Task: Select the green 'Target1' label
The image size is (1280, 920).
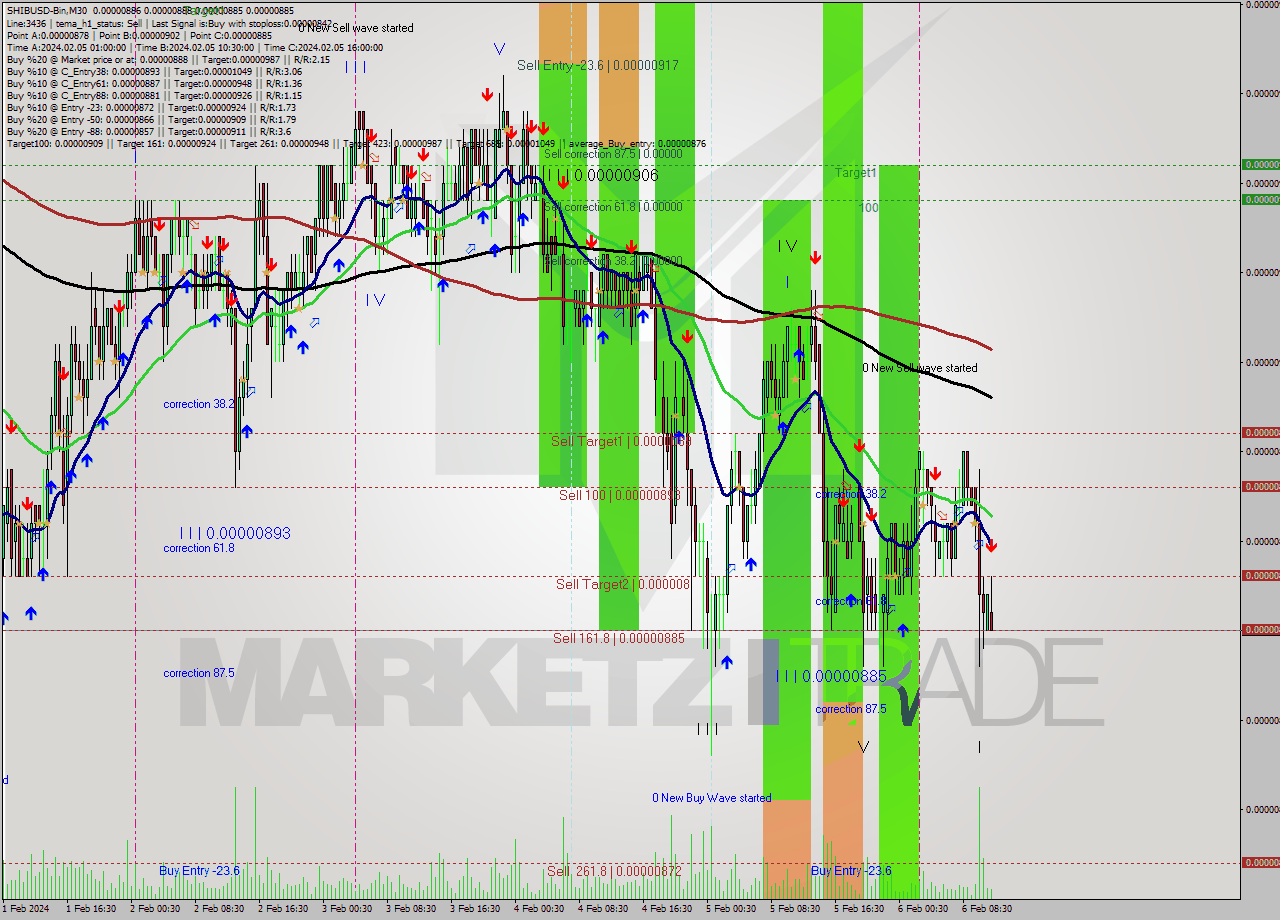Action: point(856,173)
